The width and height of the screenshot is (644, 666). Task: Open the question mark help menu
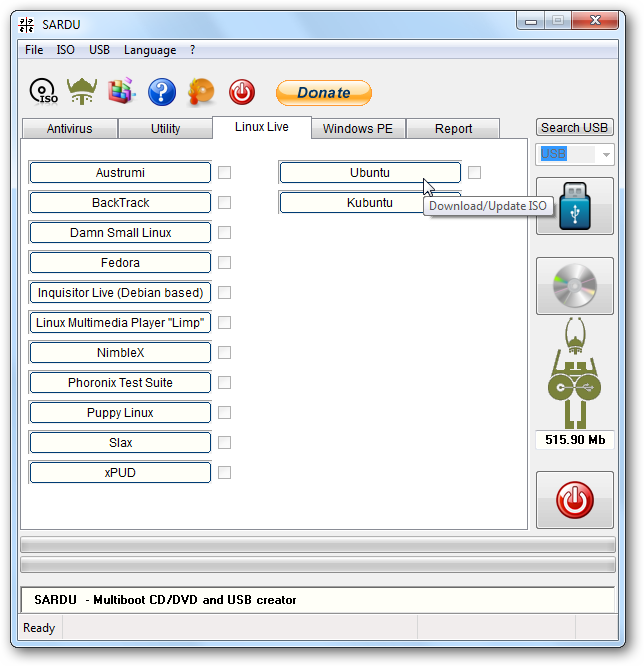192,50
